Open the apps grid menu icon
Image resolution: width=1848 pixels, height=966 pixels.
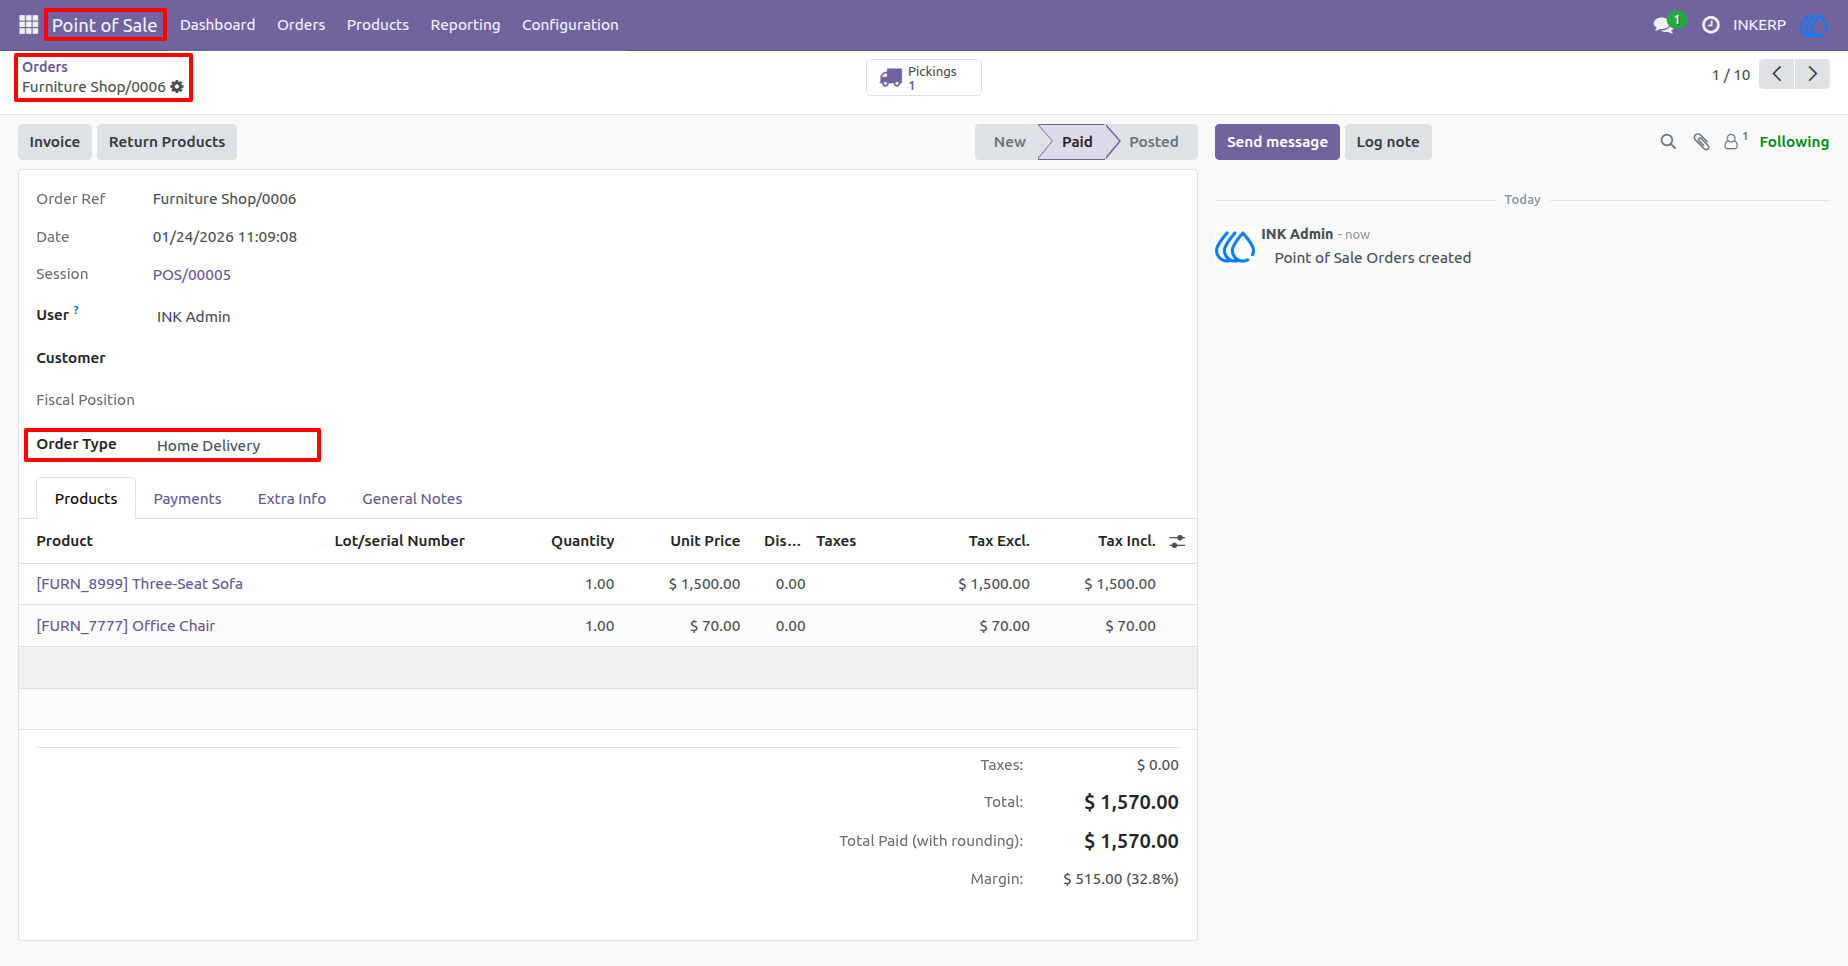tap(28, 24)
